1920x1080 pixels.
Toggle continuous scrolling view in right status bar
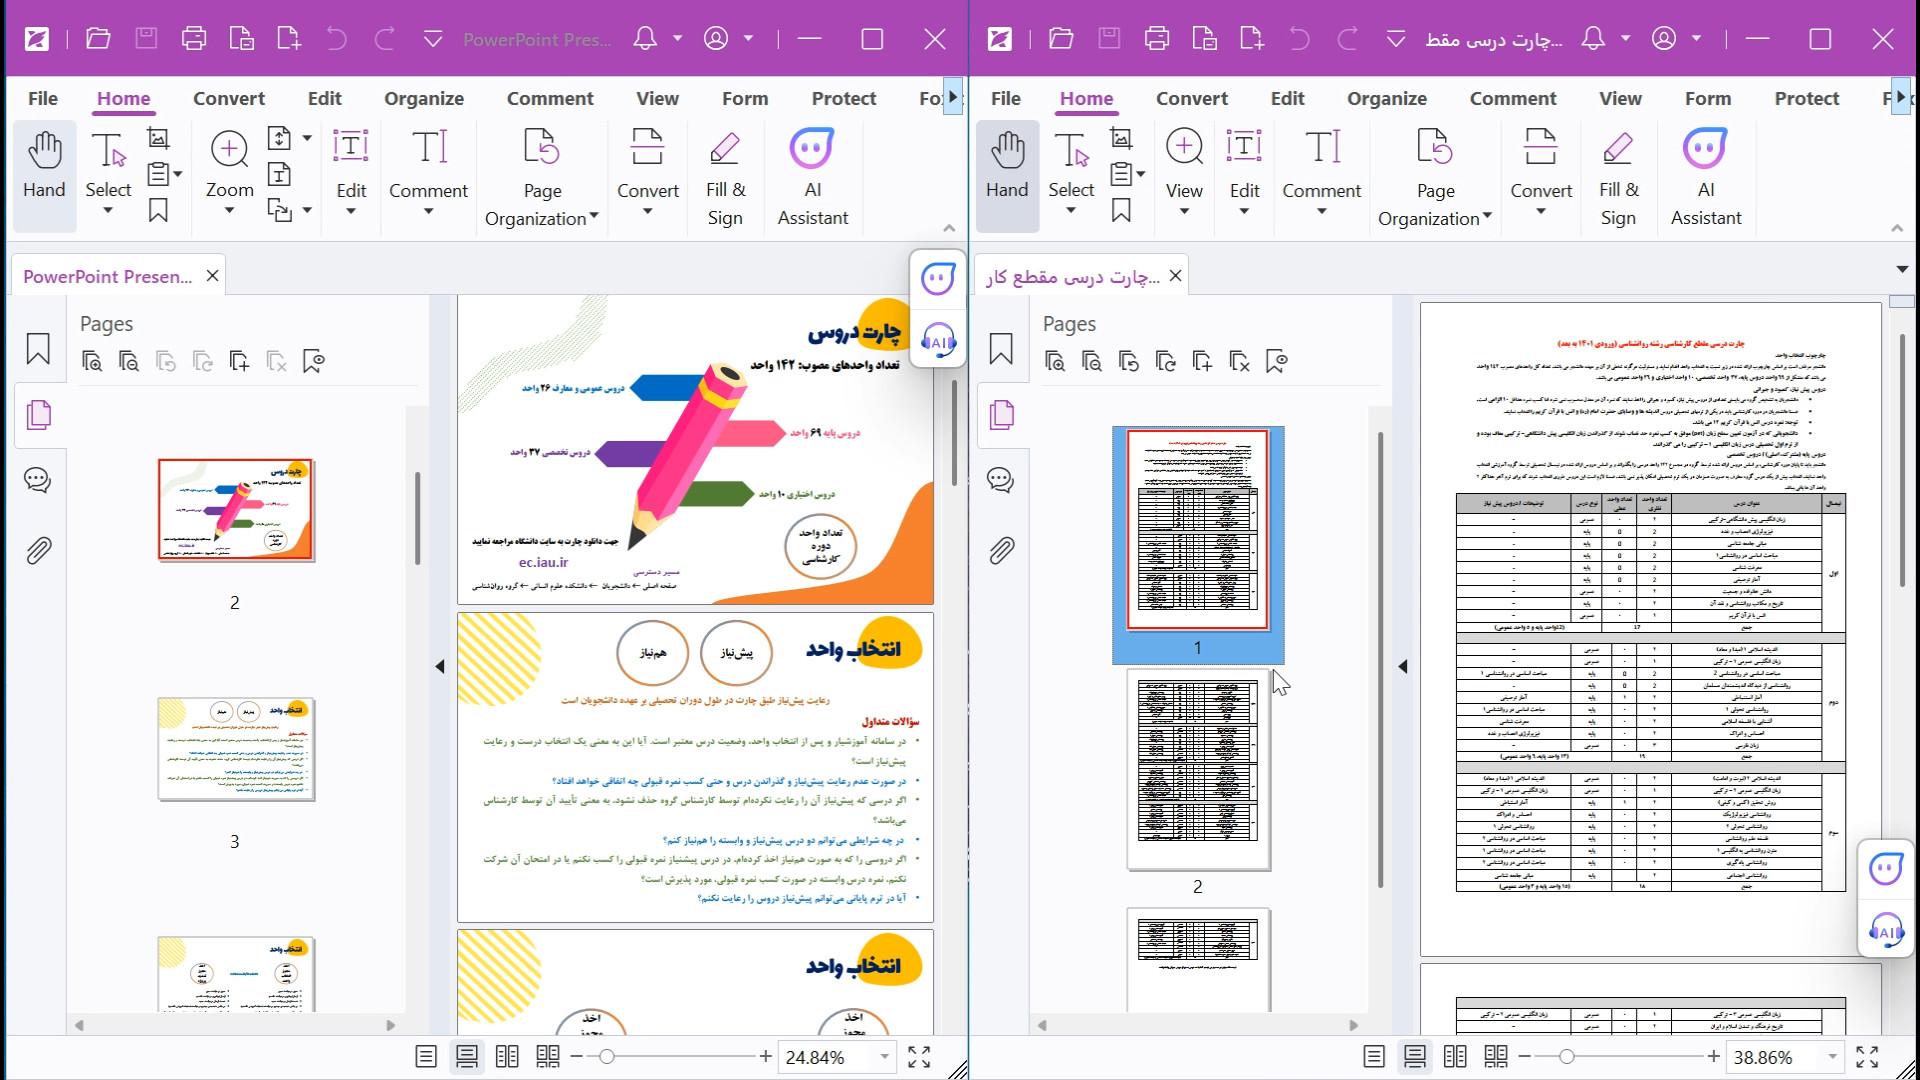(1414, 1057)
